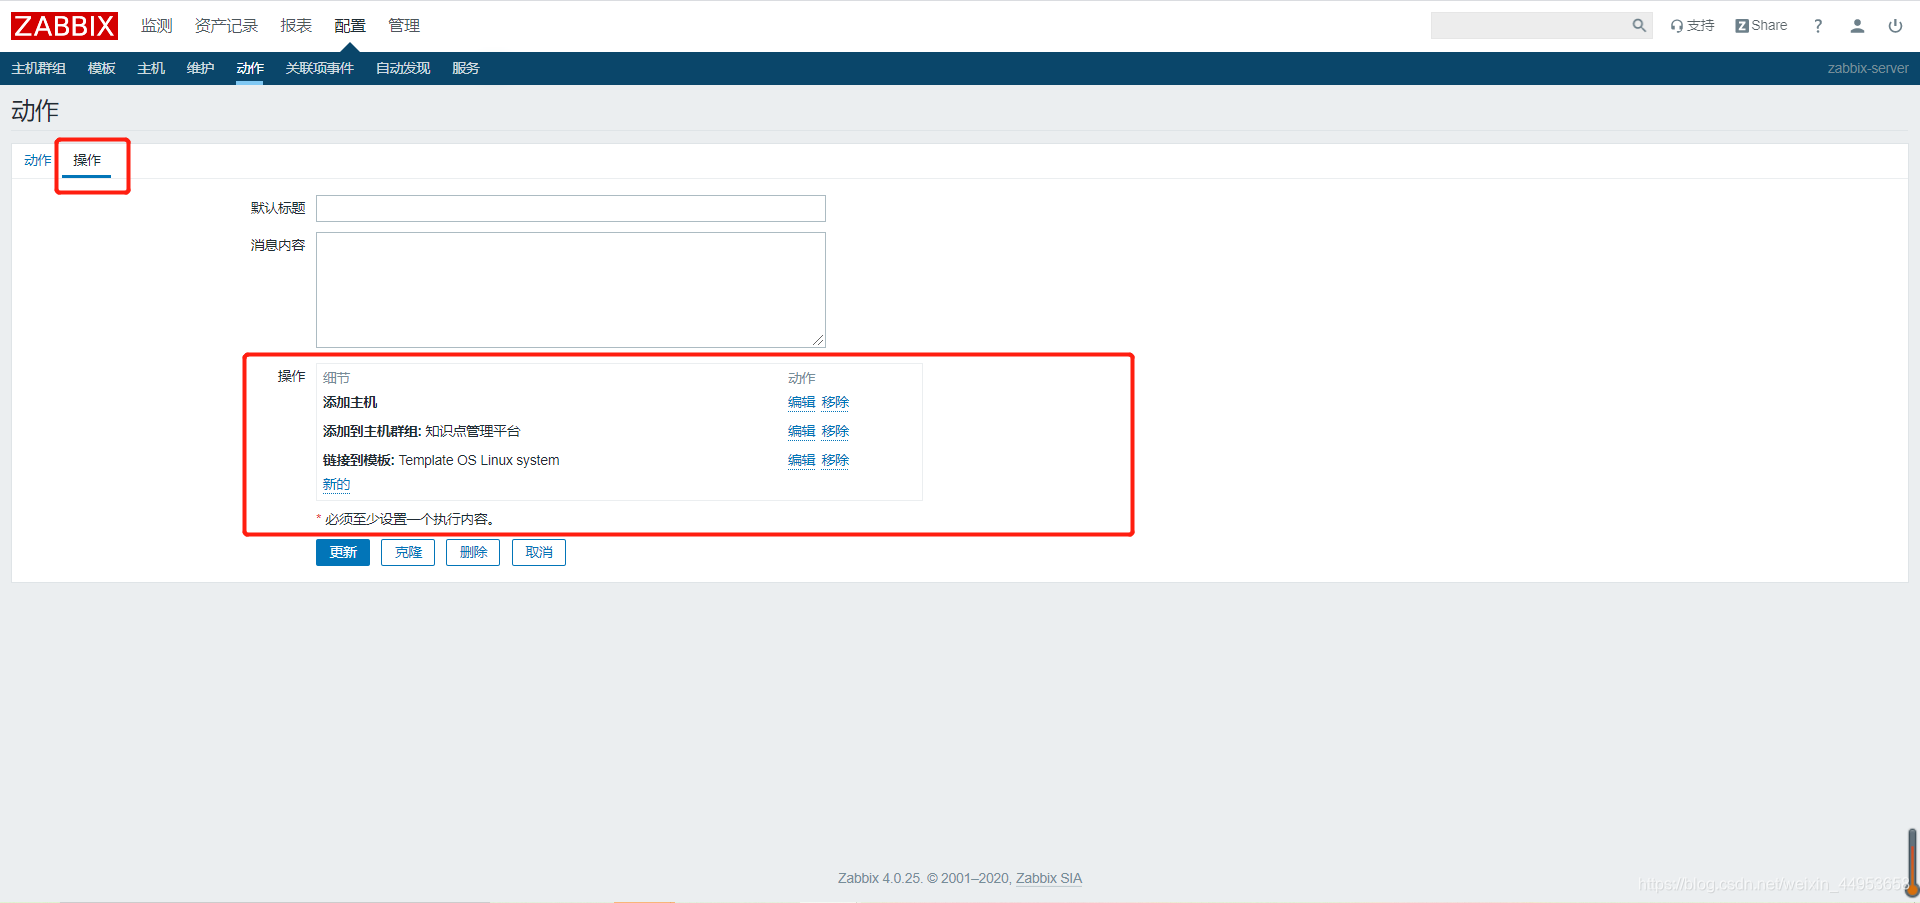Screen dimensions: 1920x903
Task: Go to 模板 submenu
Action: point(102,68)
